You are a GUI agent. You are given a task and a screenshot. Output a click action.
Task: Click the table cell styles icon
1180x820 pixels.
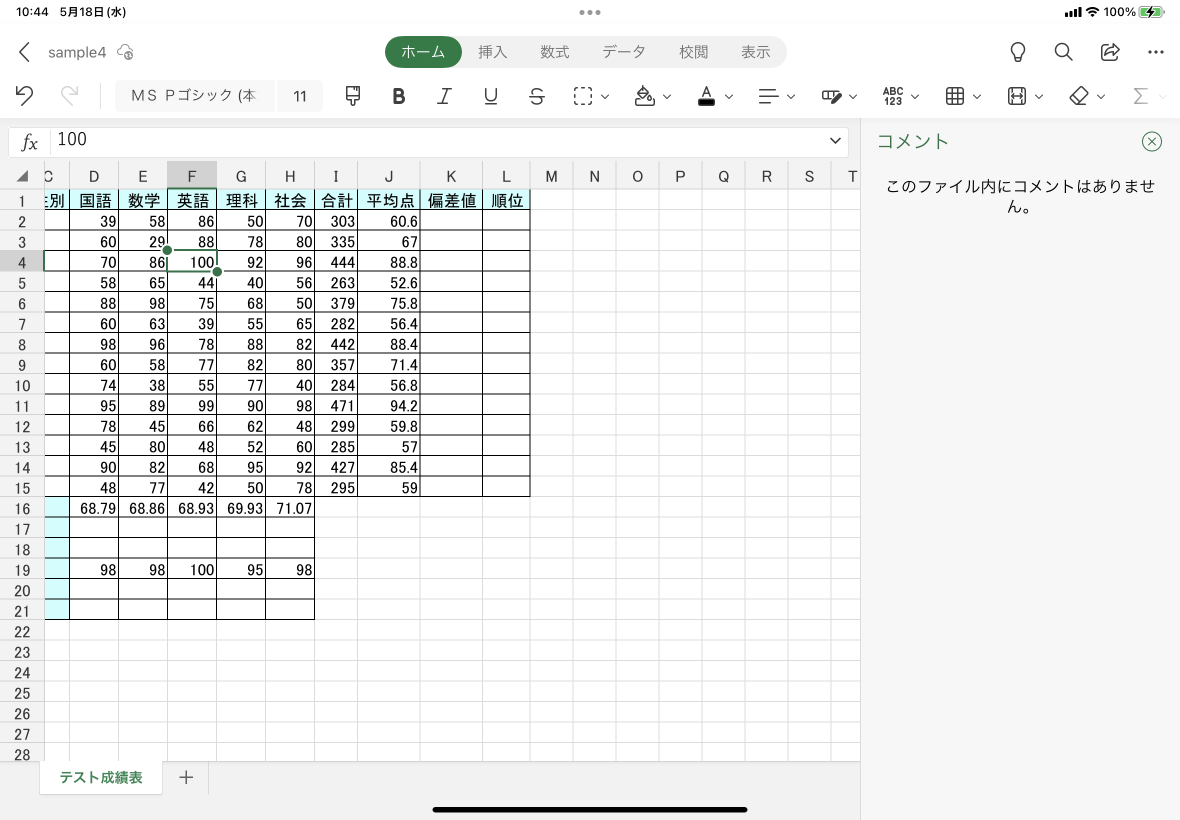[954, 96]
